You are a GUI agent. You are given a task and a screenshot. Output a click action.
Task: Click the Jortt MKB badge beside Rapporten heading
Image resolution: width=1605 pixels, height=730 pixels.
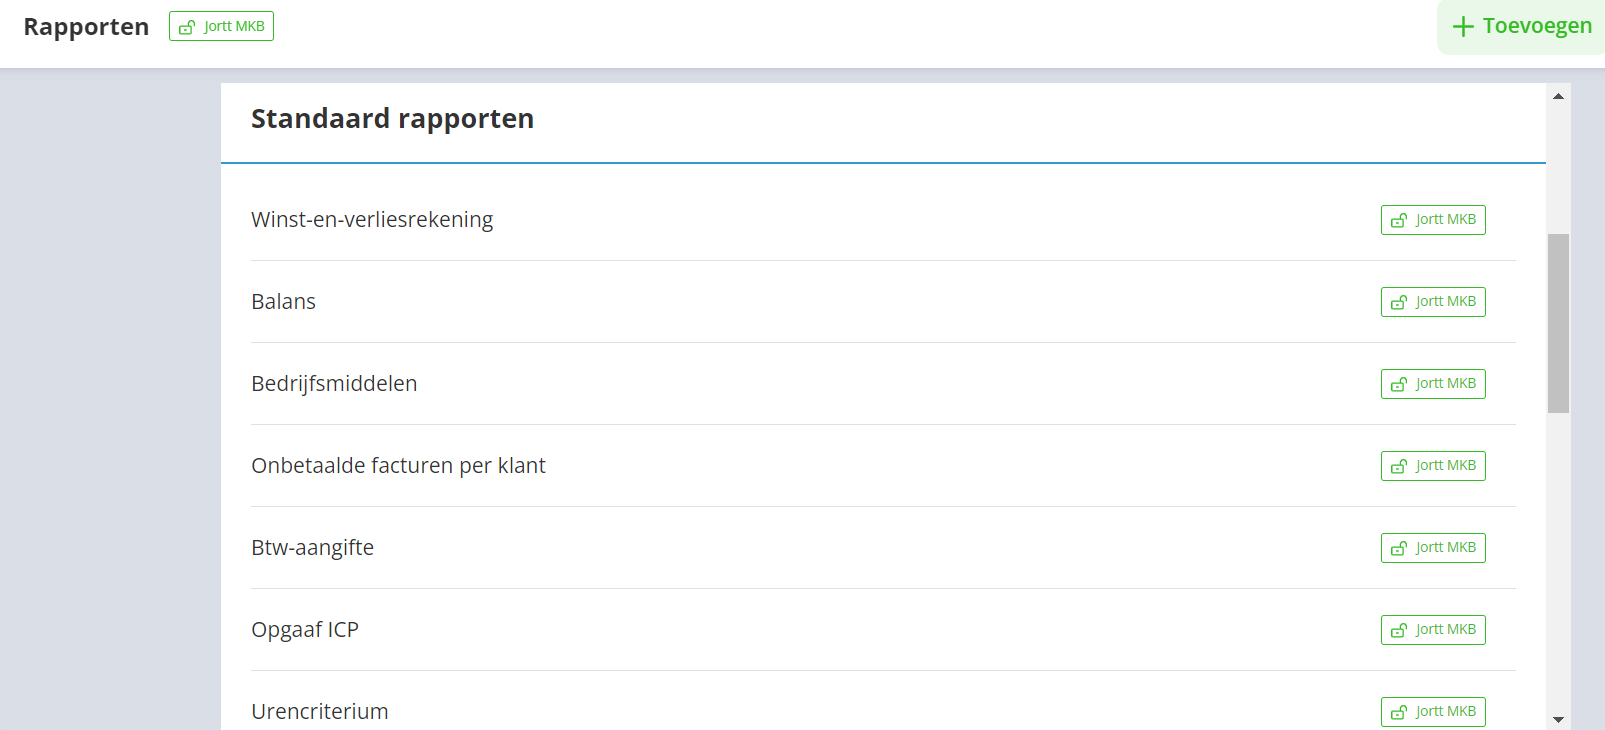221,27
